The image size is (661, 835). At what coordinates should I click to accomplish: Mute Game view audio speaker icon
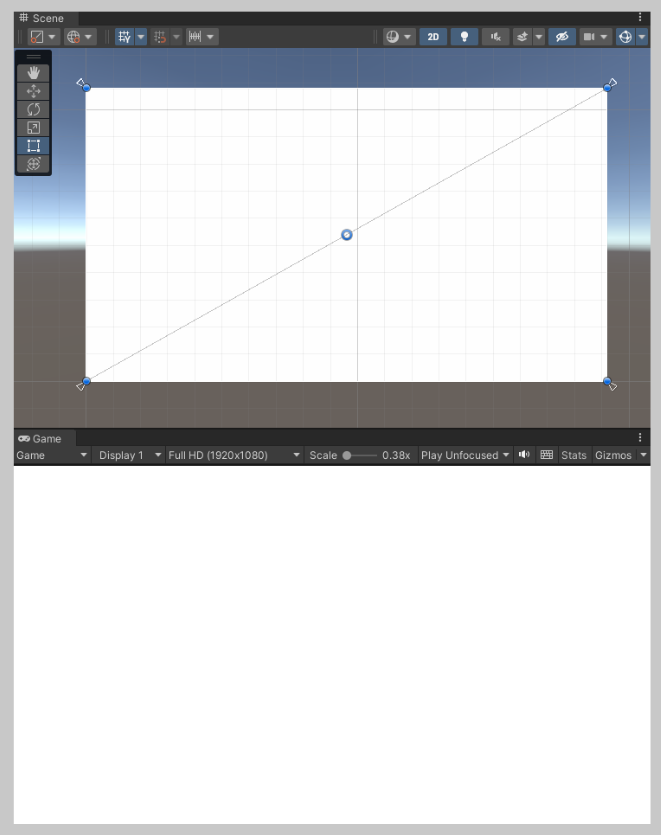(525, 454)
